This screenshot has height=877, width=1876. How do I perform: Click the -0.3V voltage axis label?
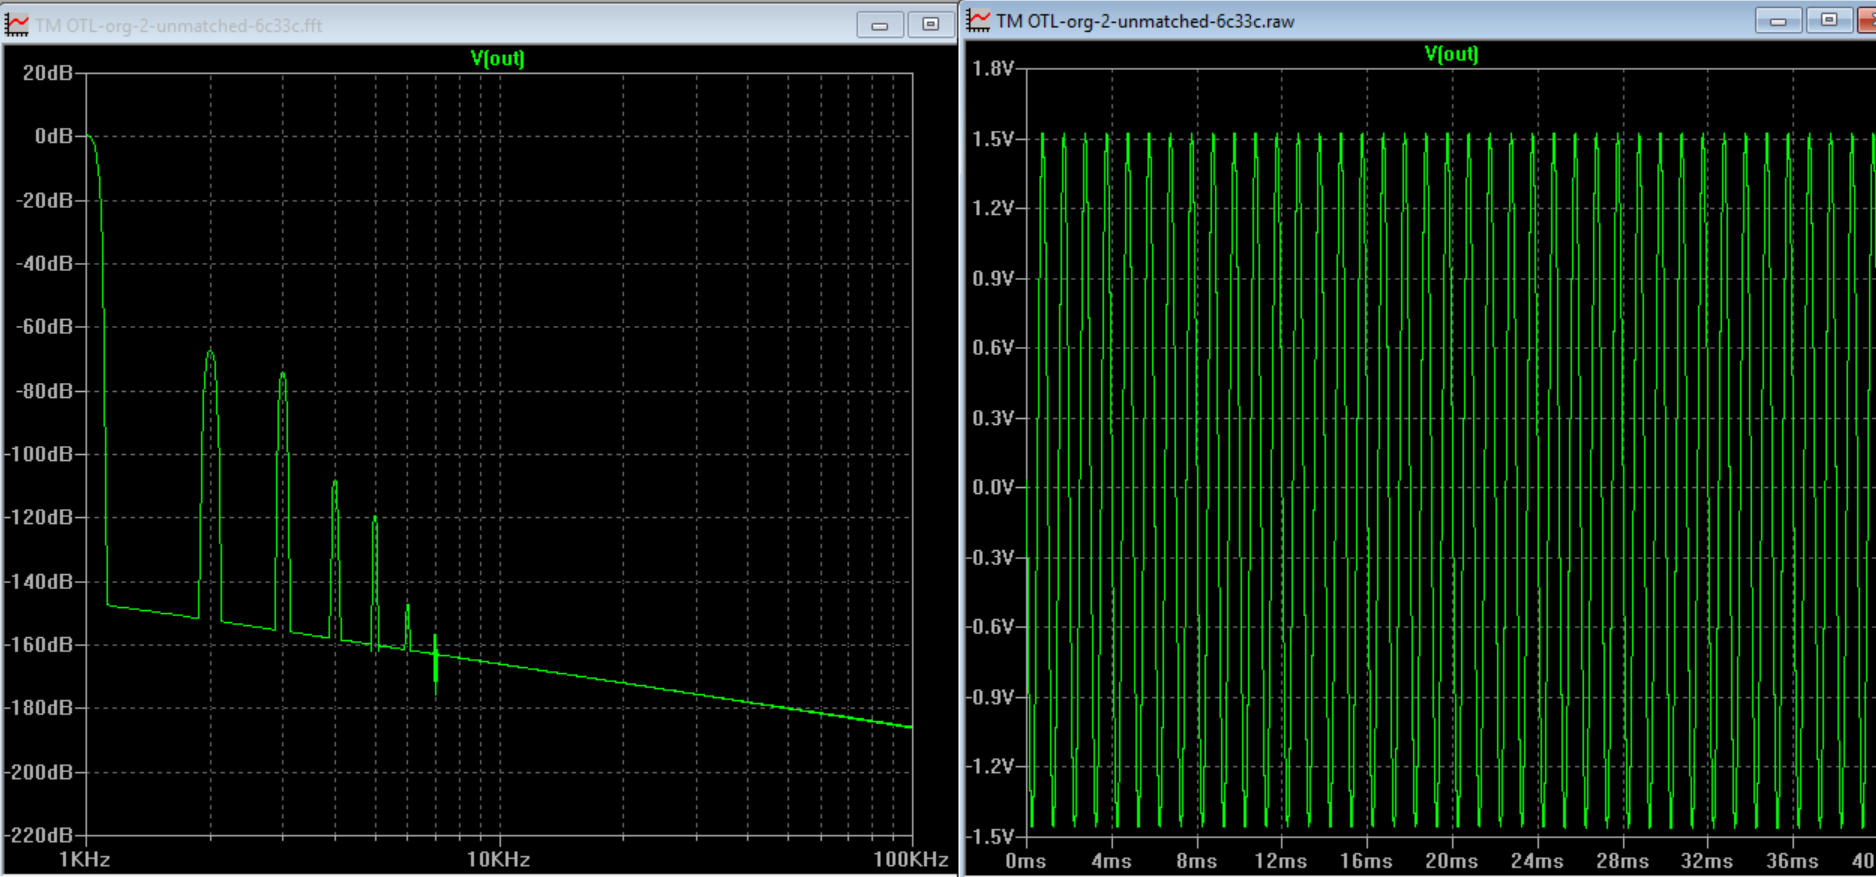tap(990, 557)
